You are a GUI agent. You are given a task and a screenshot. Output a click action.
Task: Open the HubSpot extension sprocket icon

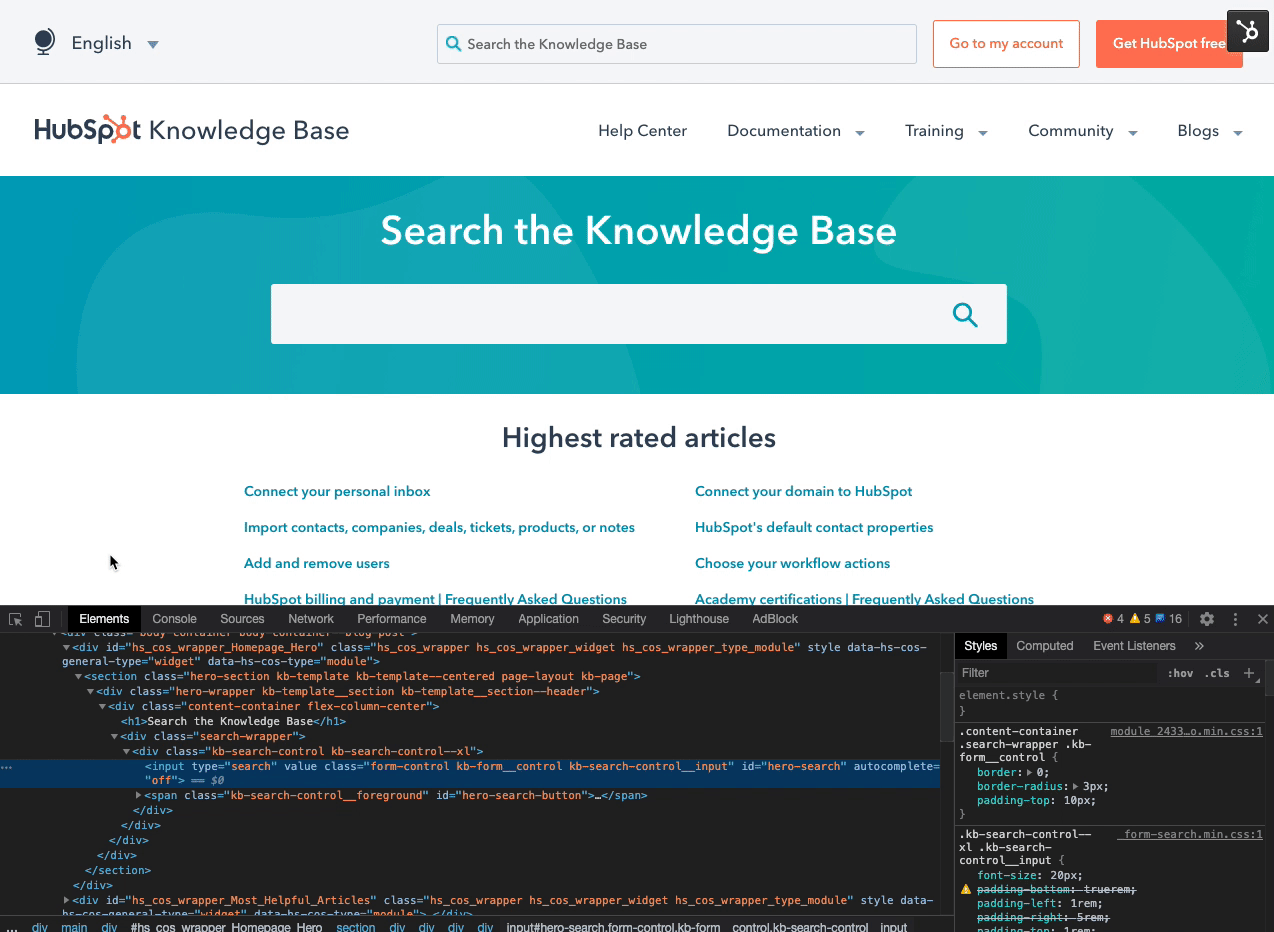coord(1248,31)
